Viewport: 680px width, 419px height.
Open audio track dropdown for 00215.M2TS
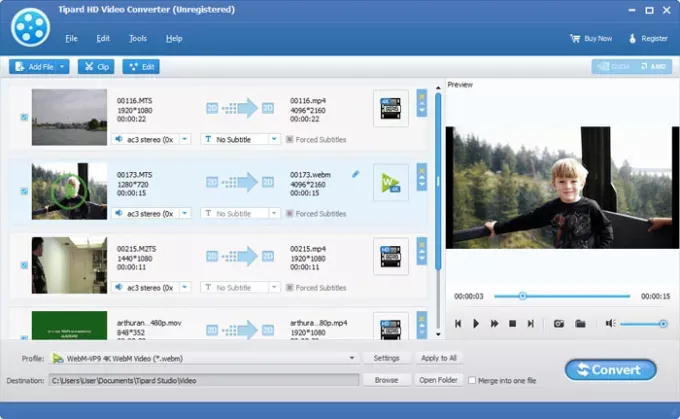185,287
